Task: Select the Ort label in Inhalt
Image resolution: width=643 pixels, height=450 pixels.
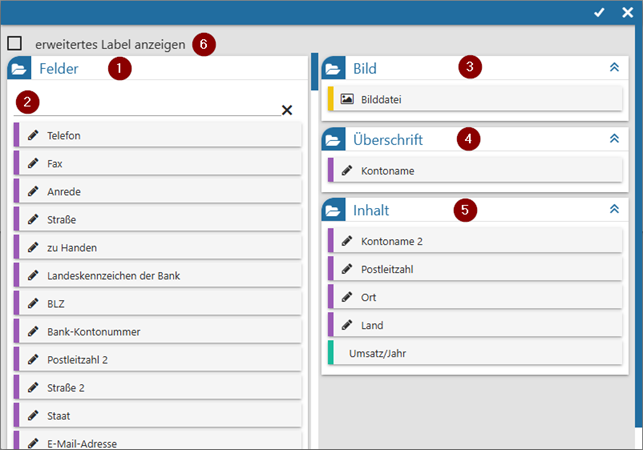Action: tap(368, 297)
